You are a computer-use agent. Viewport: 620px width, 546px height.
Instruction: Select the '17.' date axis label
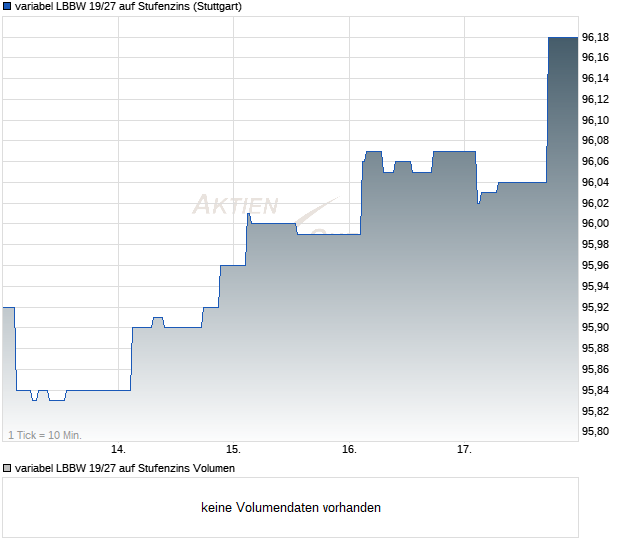point(464,450)
